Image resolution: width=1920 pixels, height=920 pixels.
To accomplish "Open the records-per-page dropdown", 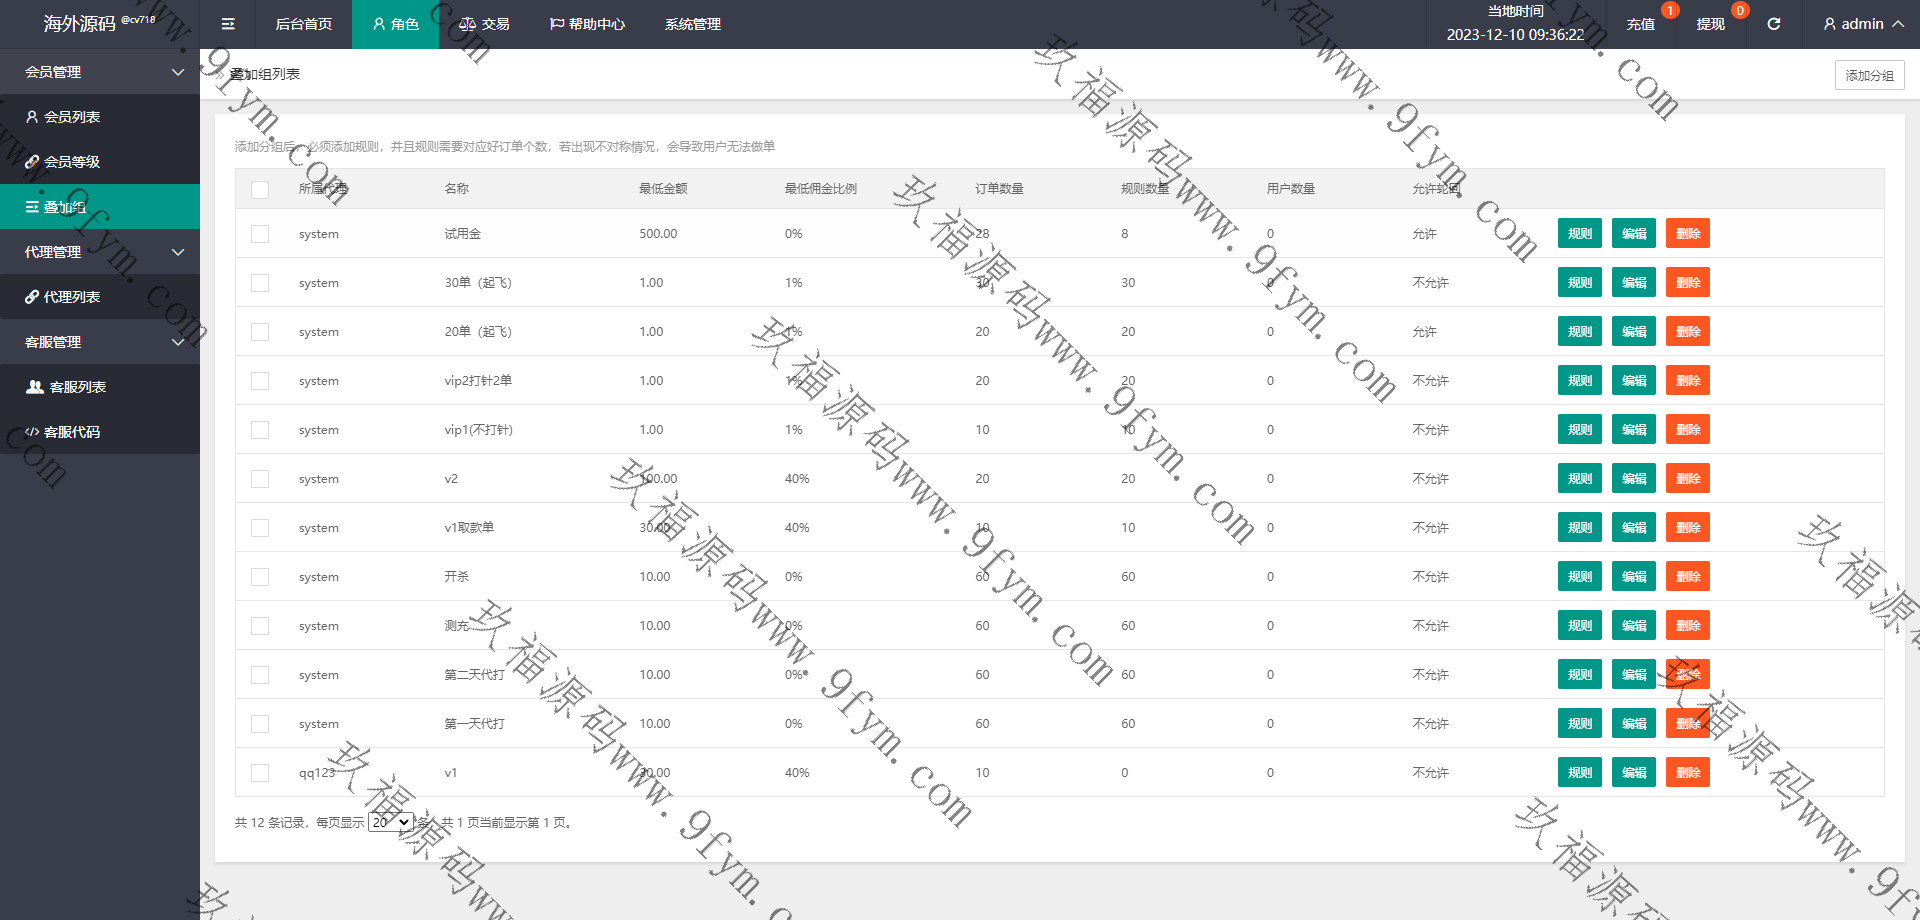I will (390, 822).
